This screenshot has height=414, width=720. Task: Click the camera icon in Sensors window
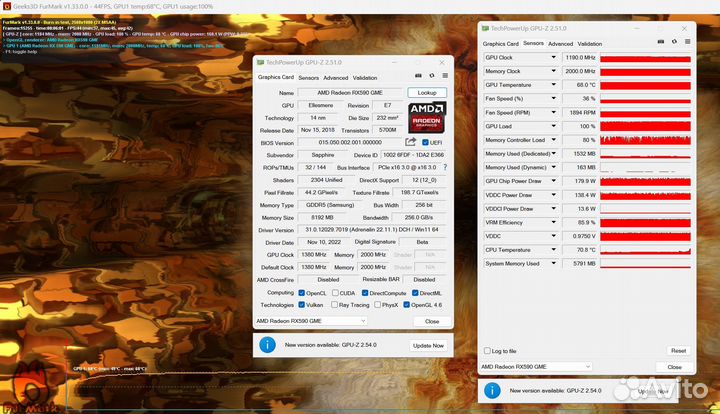[x=661, y=42]
